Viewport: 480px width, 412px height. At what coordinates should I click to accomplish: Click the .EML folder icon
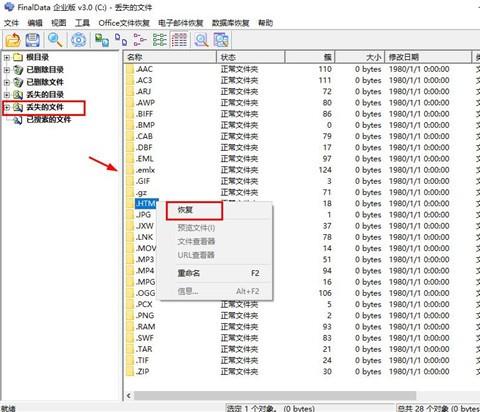pyautogui.click(x=130, y=159)
